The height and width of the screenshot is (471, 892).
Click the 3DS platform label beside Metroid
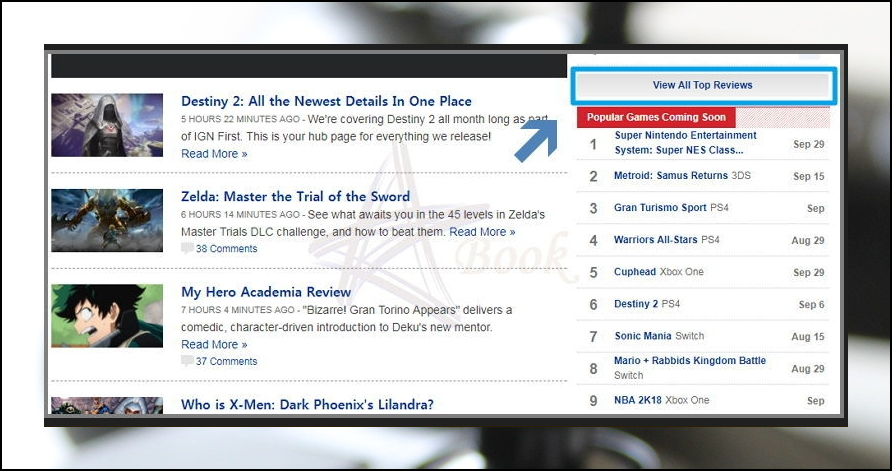pyautogui.click(x=741, y=176)
